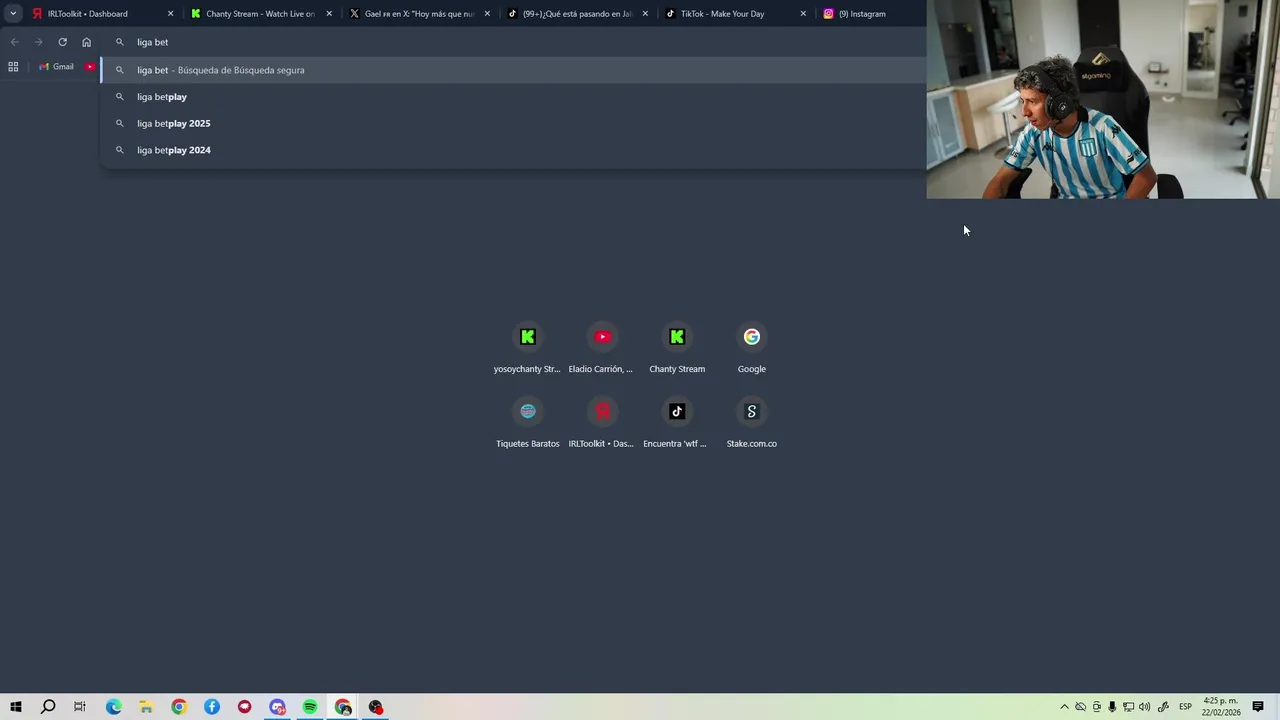This screenshot has height=720, width=1280.
Task: Open the Meet Now camera tray icon
Action: (x=1096, y=707)
